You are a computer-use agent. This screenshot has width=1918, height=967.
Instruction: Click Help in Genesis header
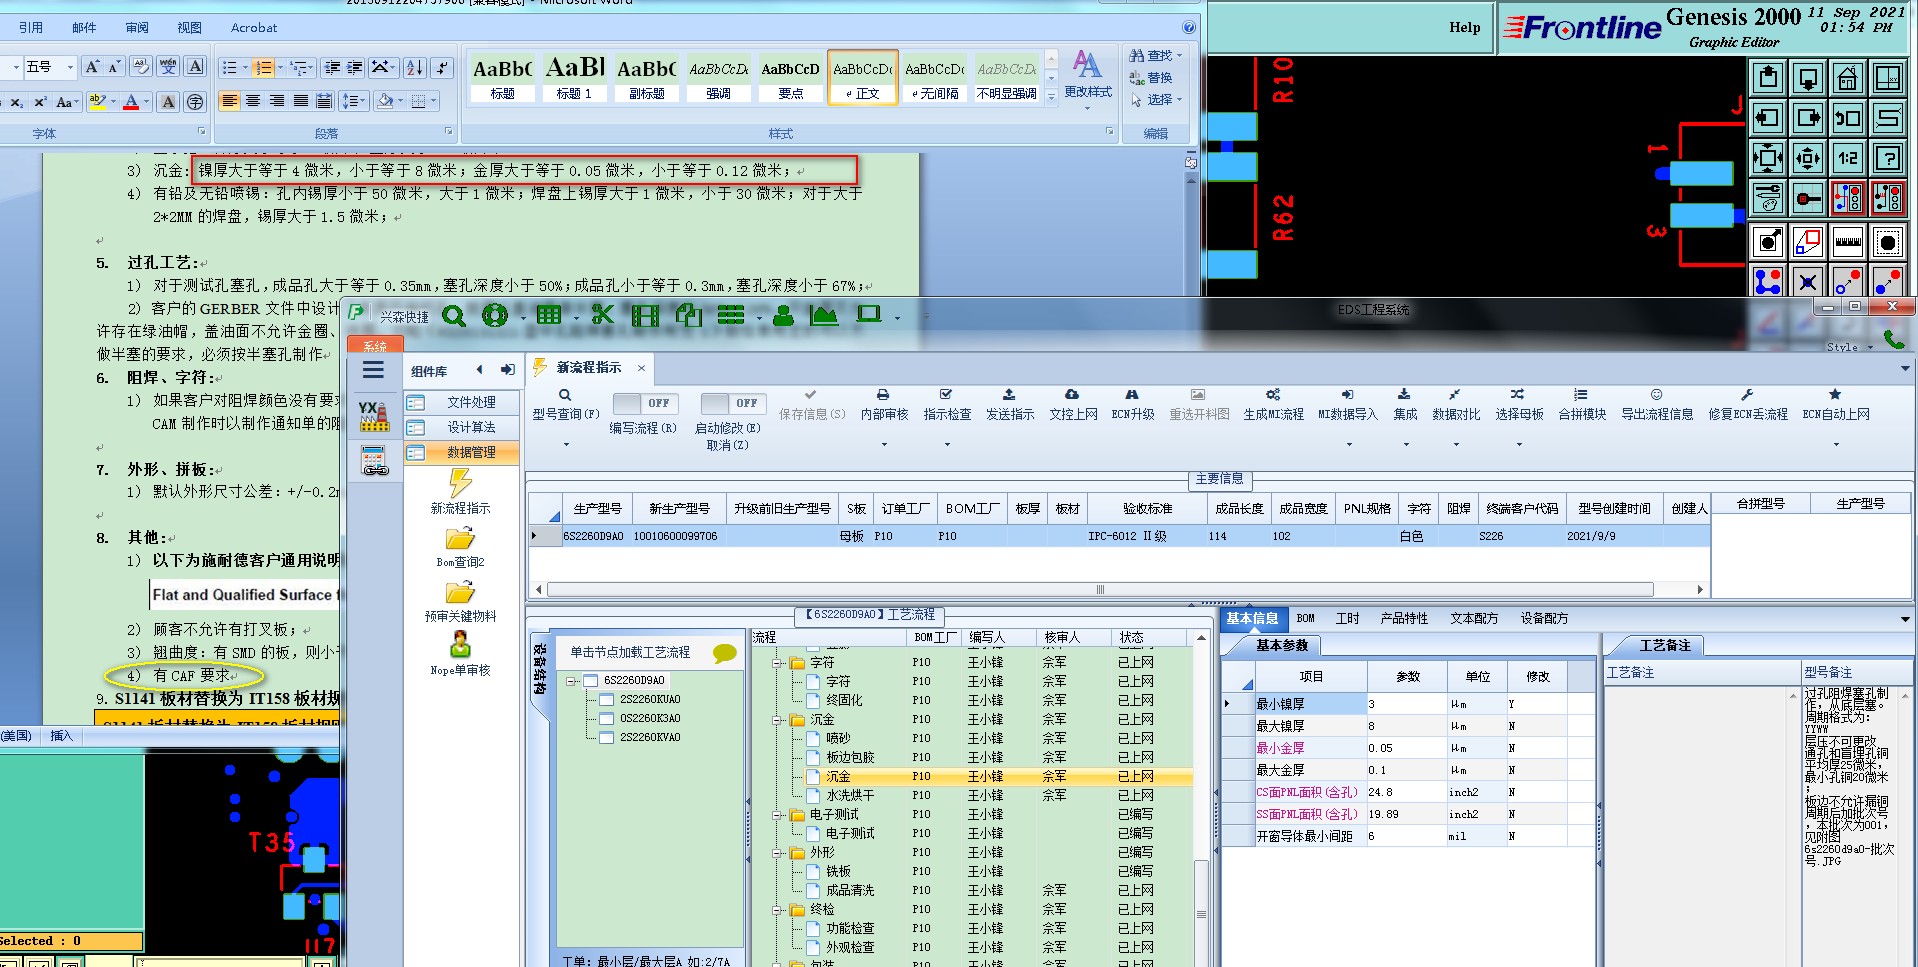(x=1464, y=27)
